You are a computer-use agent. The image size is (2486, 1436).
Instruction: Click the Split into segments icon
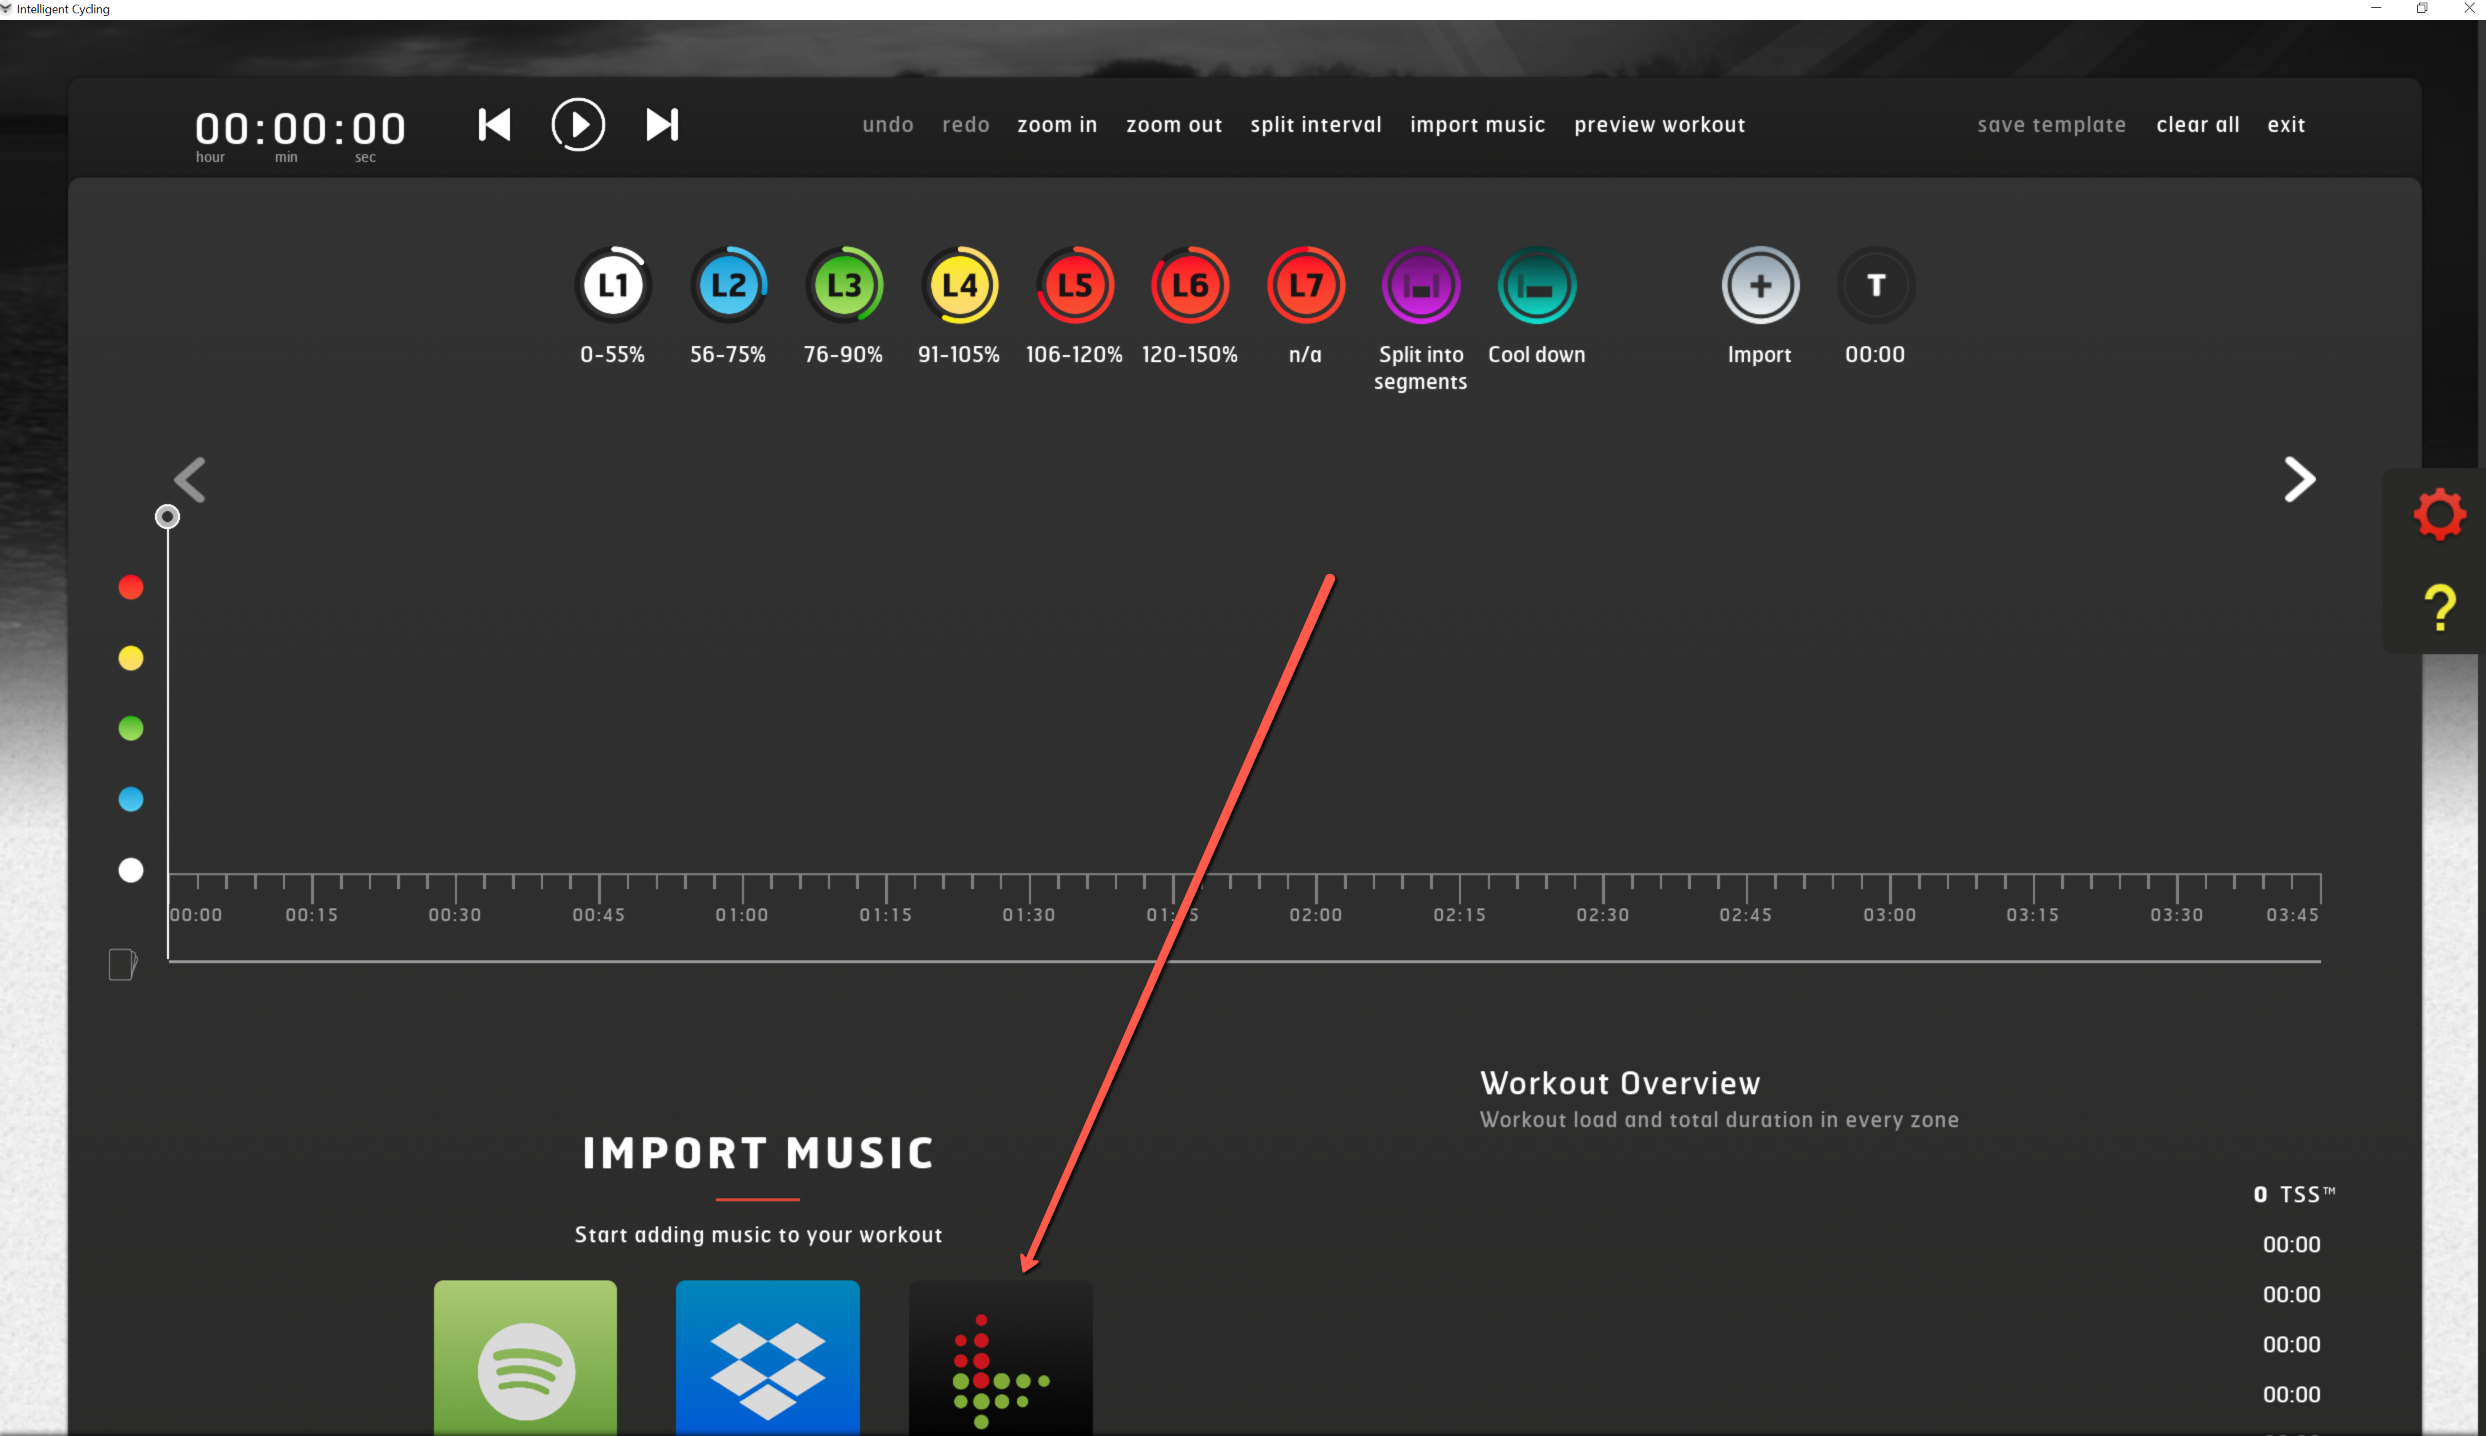1420,286
